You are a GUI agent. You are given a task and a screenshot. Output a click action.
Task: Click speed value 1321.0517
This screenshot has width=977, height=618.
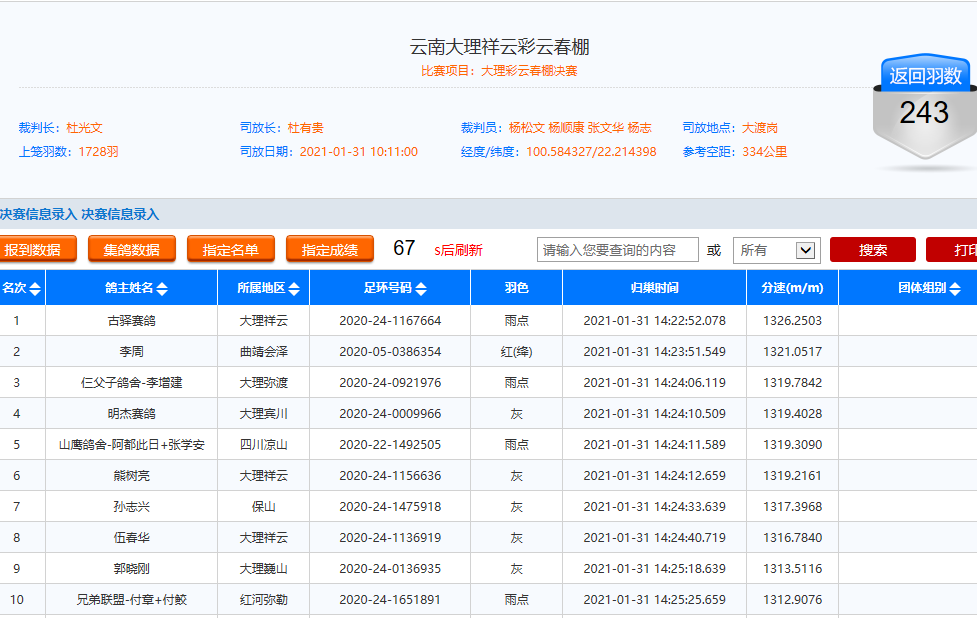tap(793, 352)
